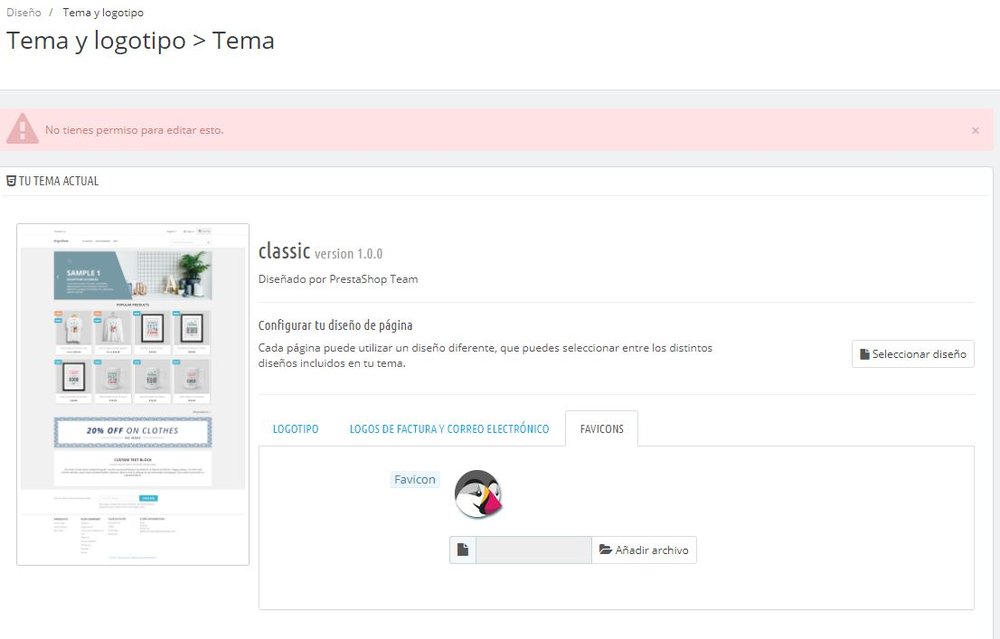The width and height of the screenshot is (1000, 639).
Task: Click the favicon filename input field
Action: pos(533,548)
